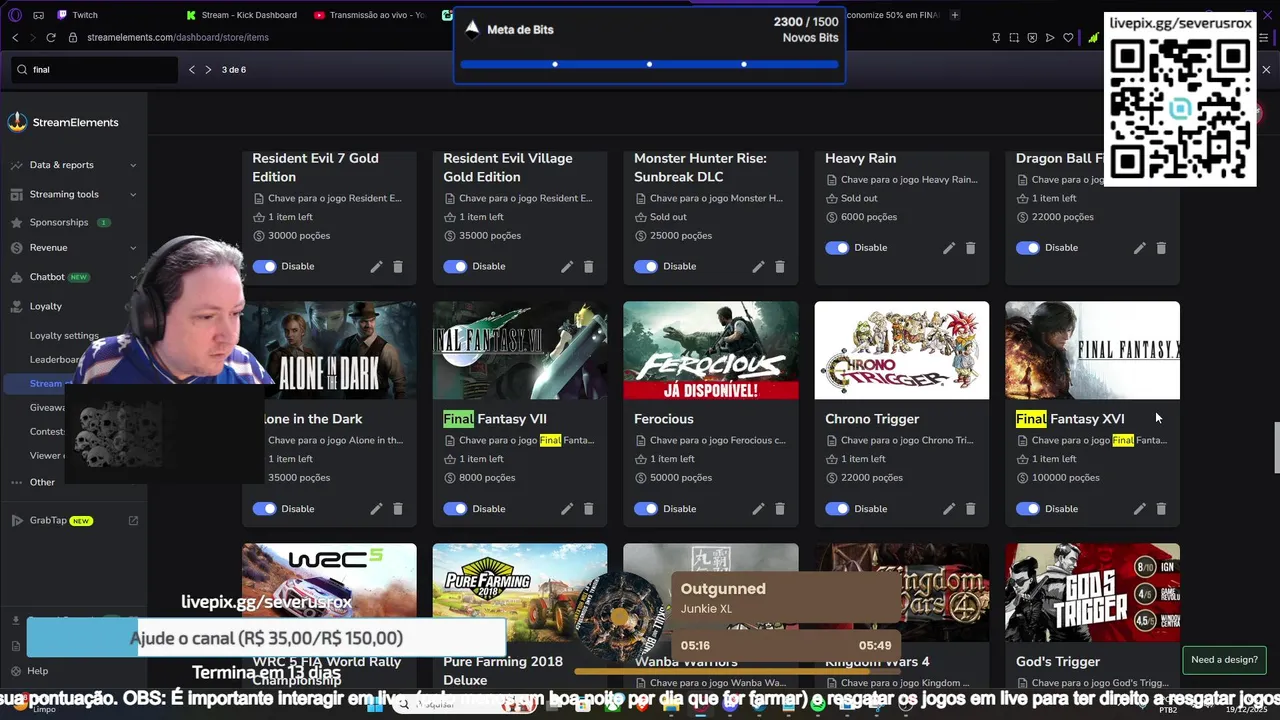The image size is (1280, 720).
Task: Edit the Resident Evil Village Gold Edition item
Action: point(567,267)
